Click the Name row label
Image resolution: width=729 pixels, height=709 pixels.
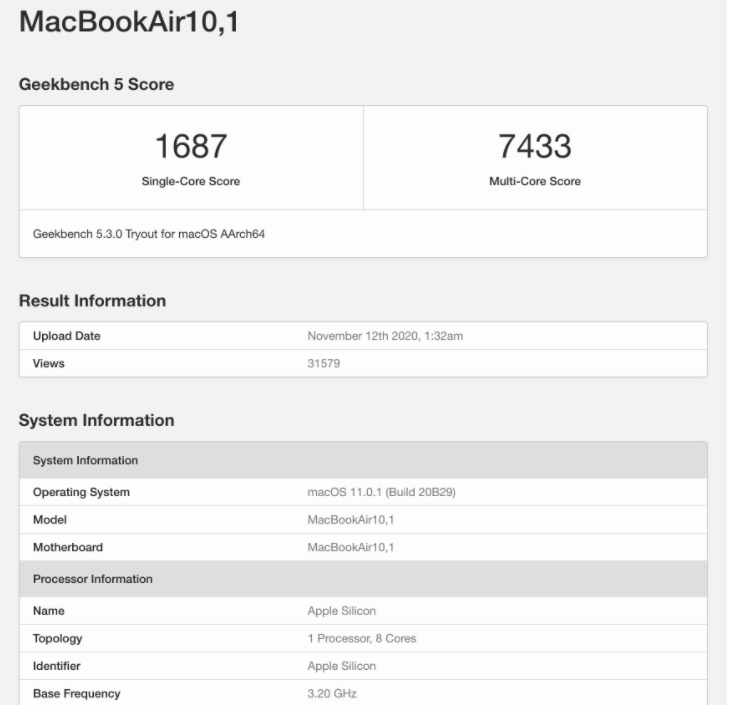48,611
